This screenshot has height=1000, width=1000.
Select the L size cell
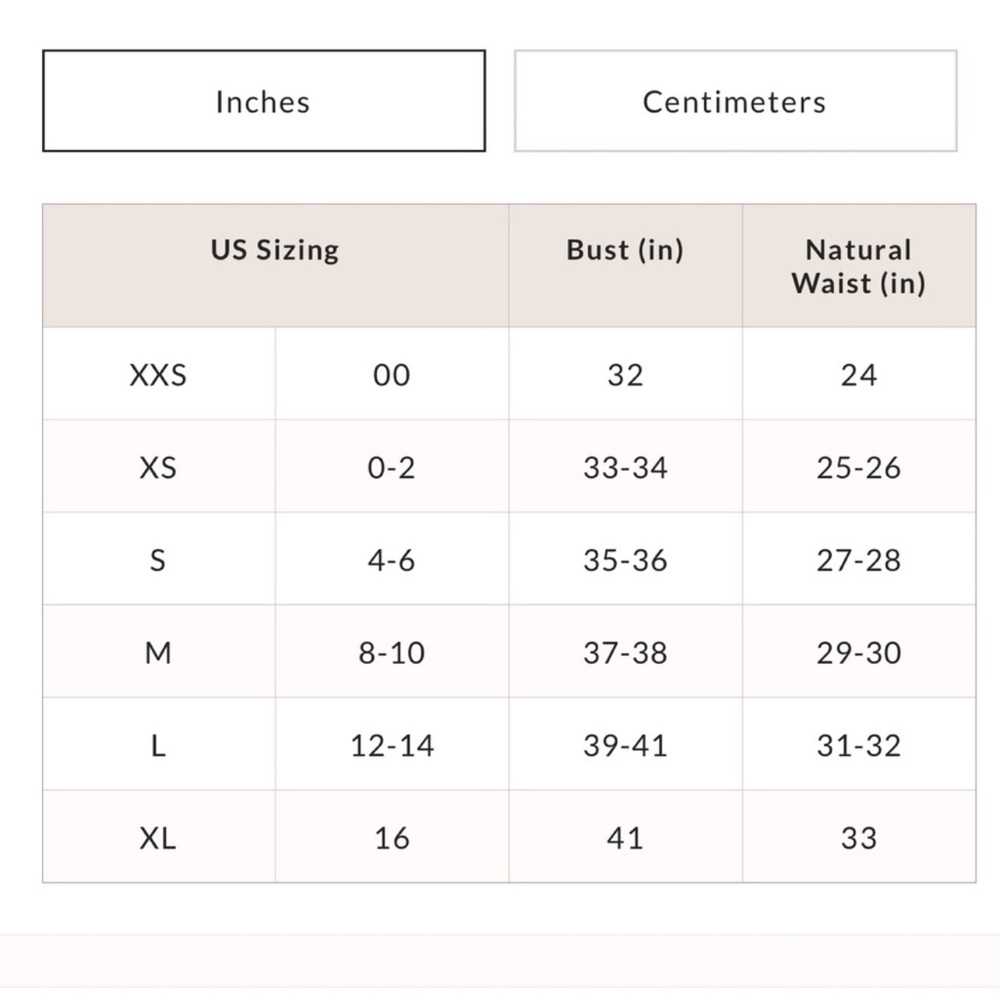(x=159, y=744)
